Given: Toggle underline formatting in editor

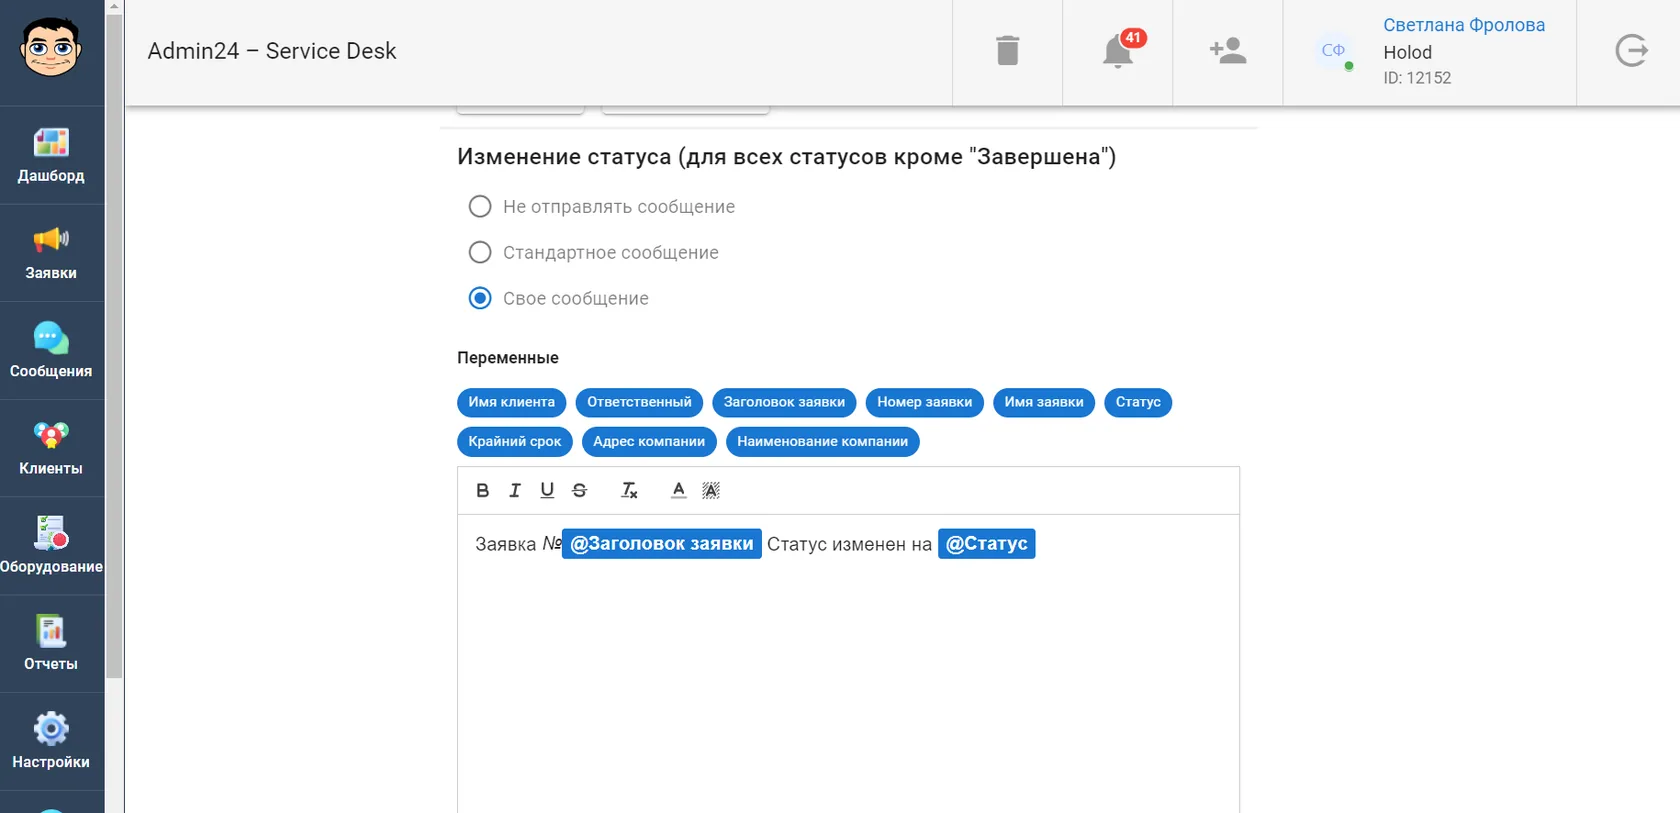Looking at the screenshot, I should 547,490.
